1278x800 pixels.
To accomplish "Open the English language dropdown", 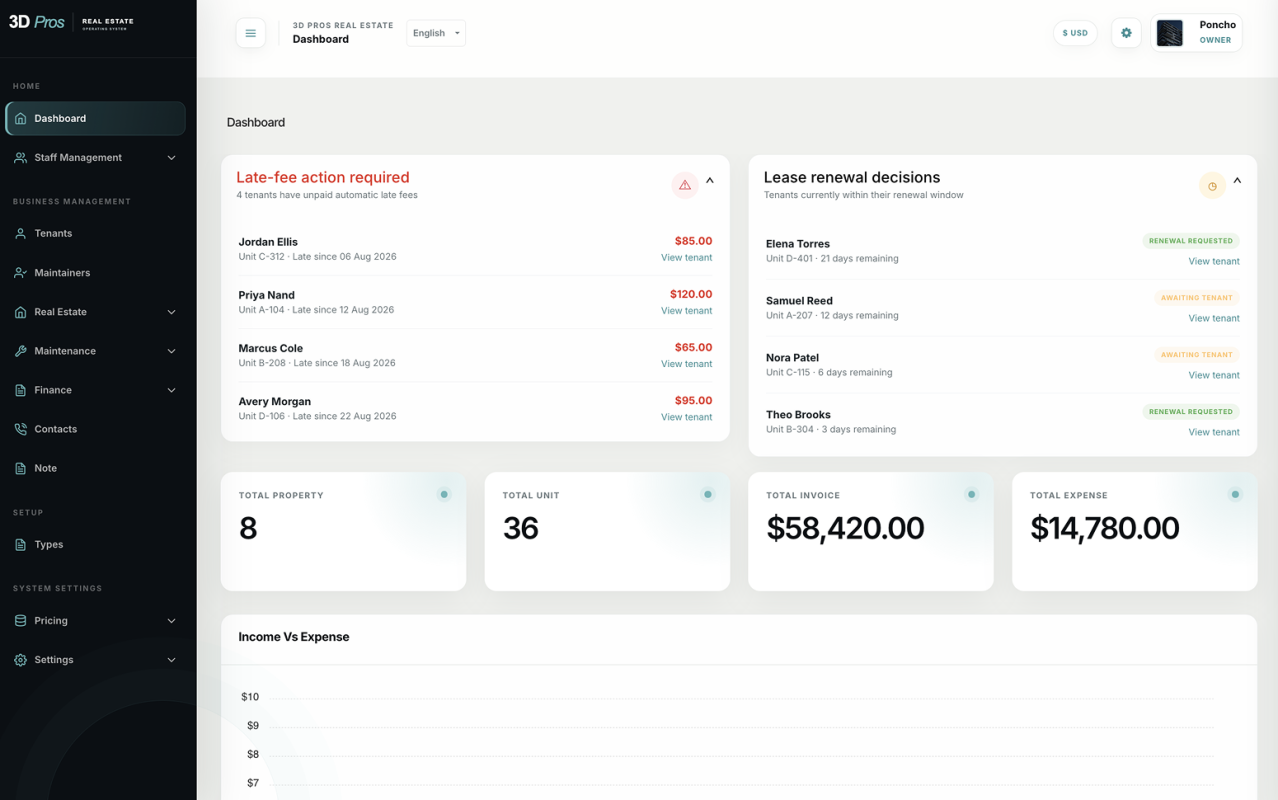I will point(436,33).
